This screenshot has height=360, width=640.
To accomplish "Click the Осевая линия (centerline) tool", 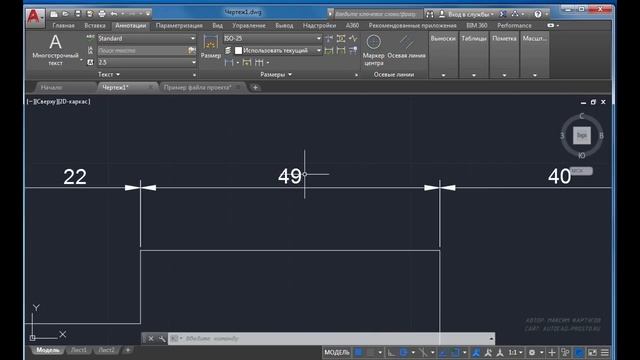I will pyautogui.click(x=406, y=47).
